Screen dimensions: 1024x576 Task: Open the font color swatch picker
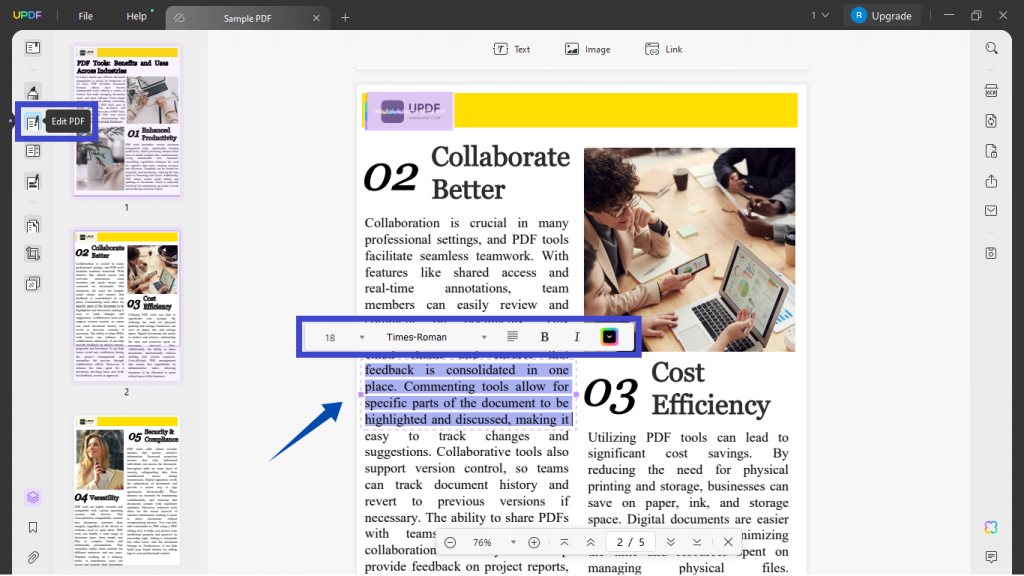tap(609, 336)
